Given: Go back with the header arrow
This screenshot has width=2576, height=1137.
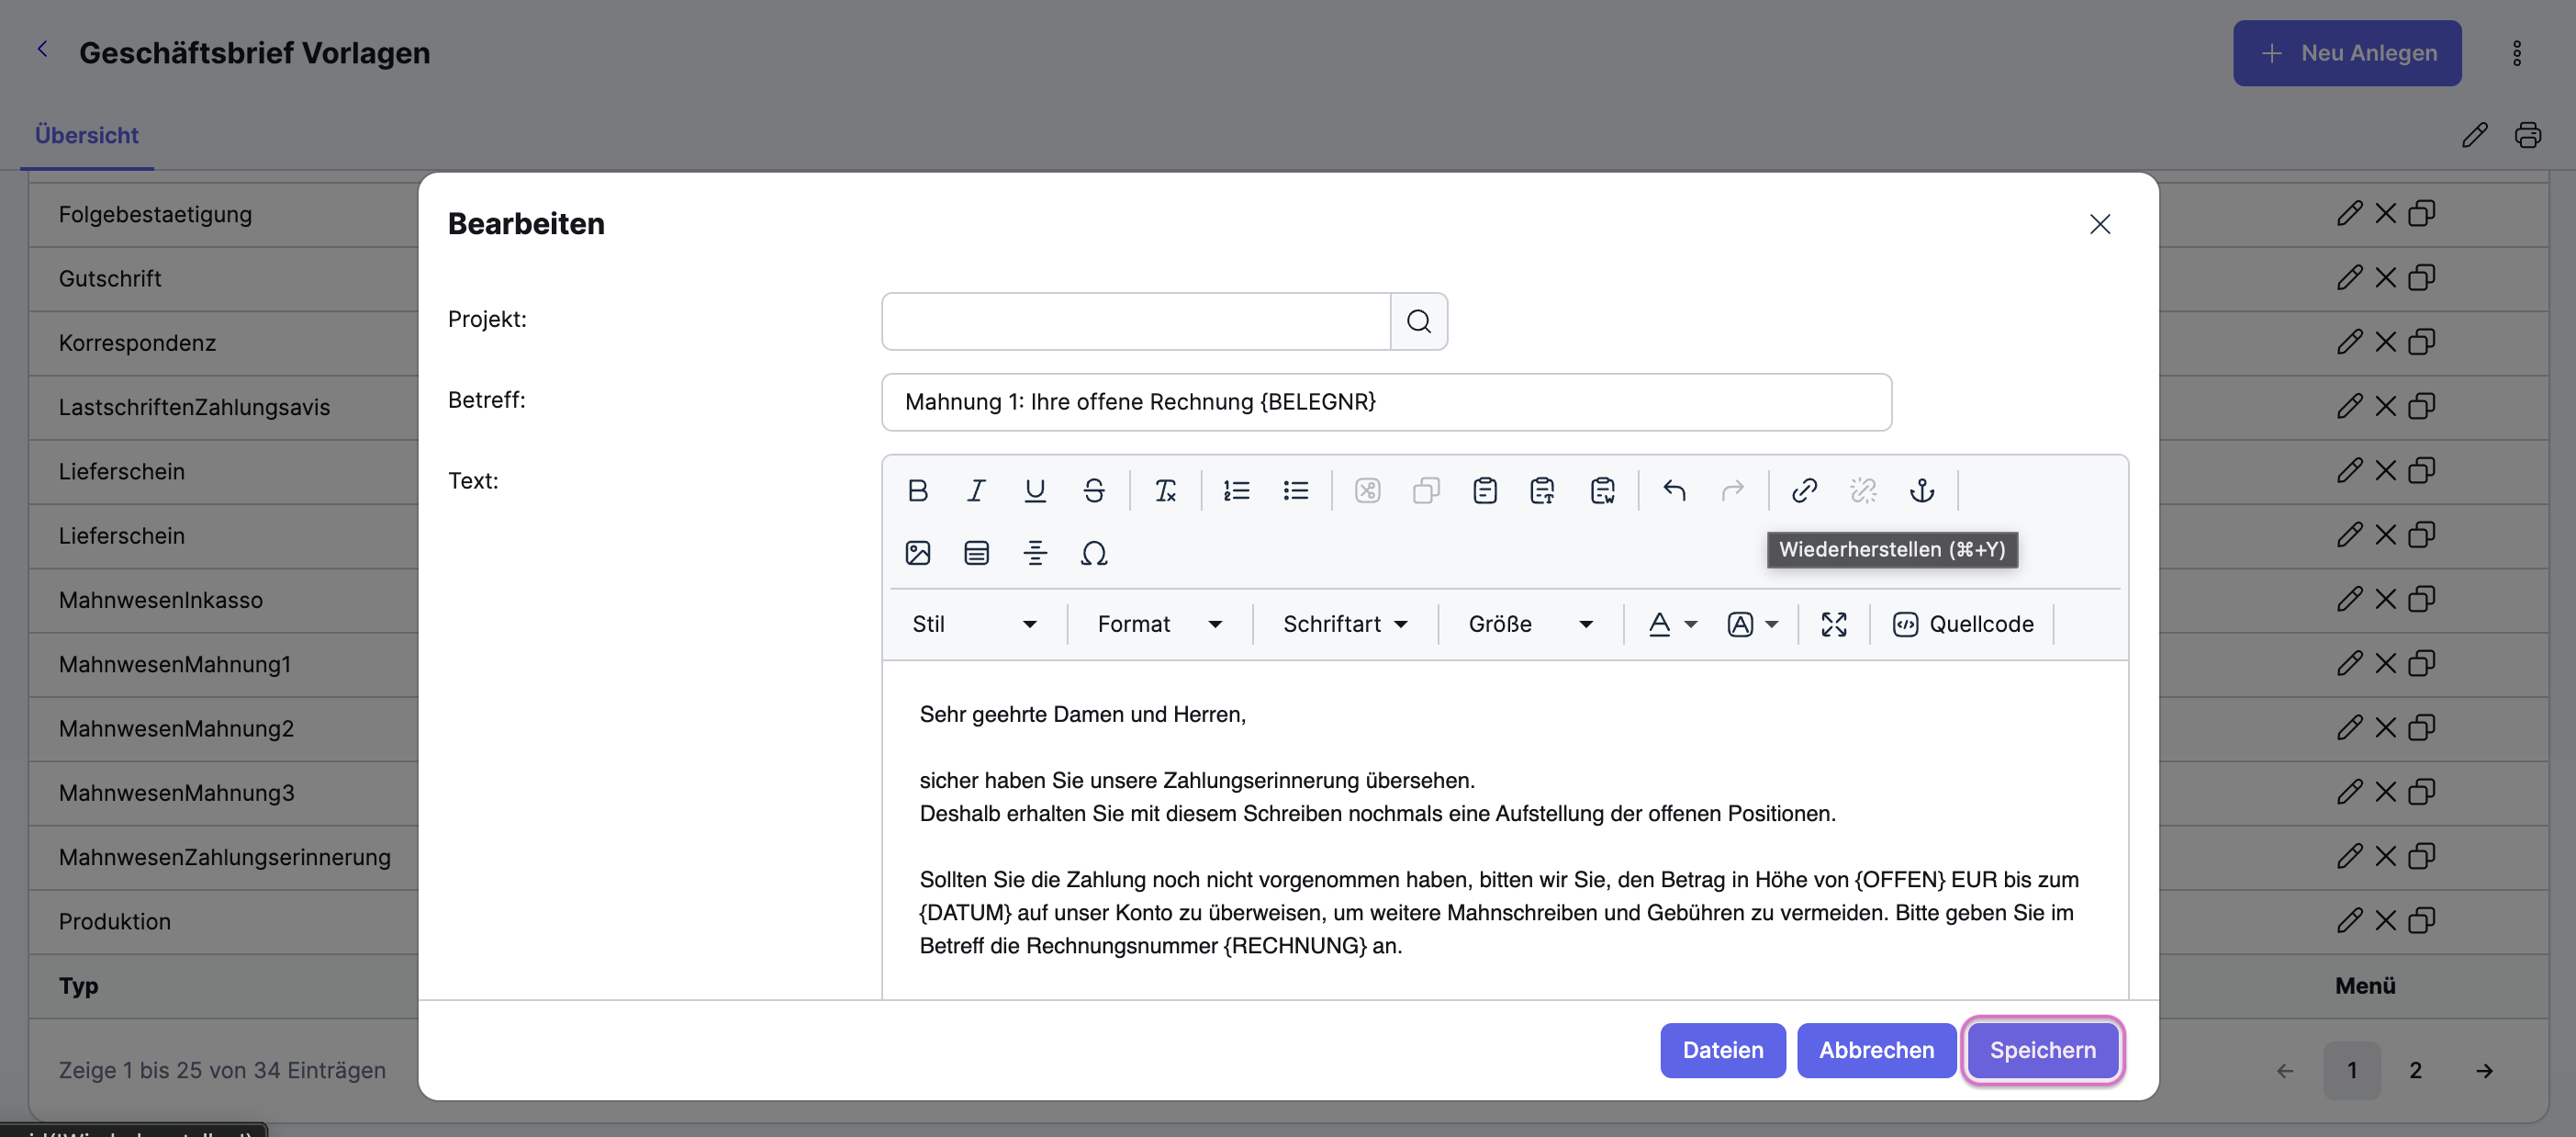Looking at the screenshot, I should 42,49.
